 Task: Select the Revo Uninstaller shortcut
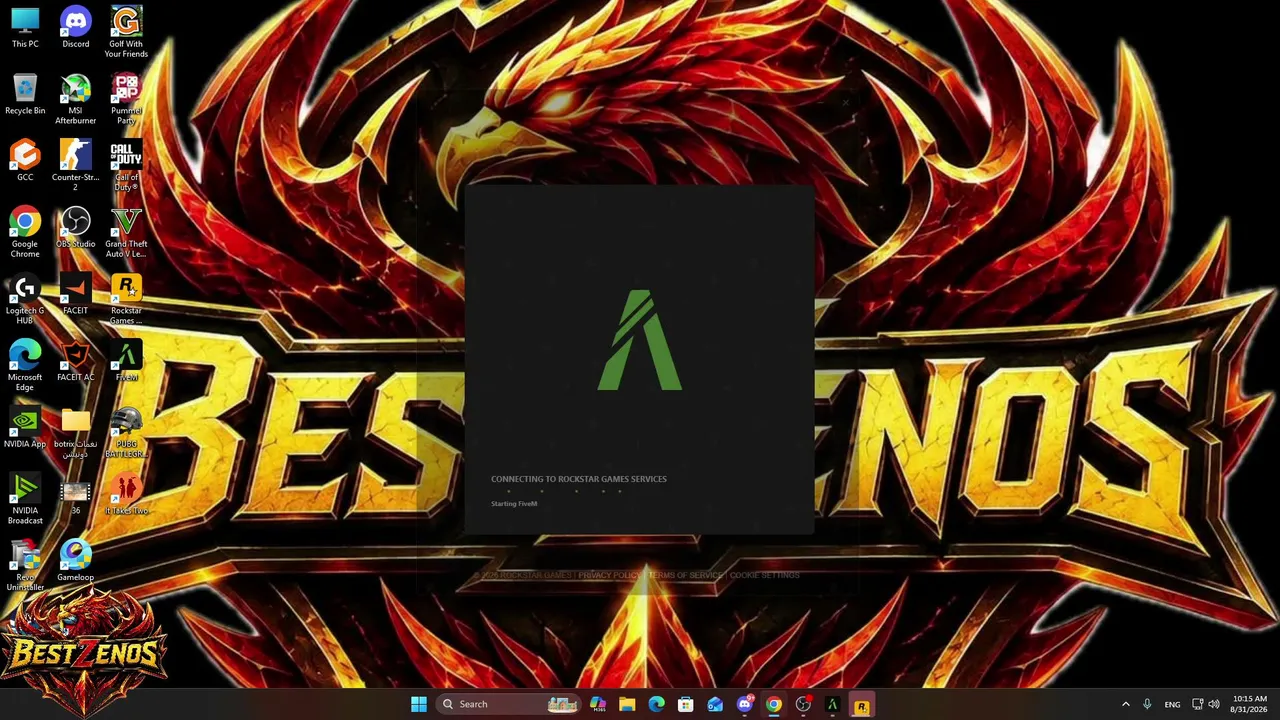coord(25,566)
